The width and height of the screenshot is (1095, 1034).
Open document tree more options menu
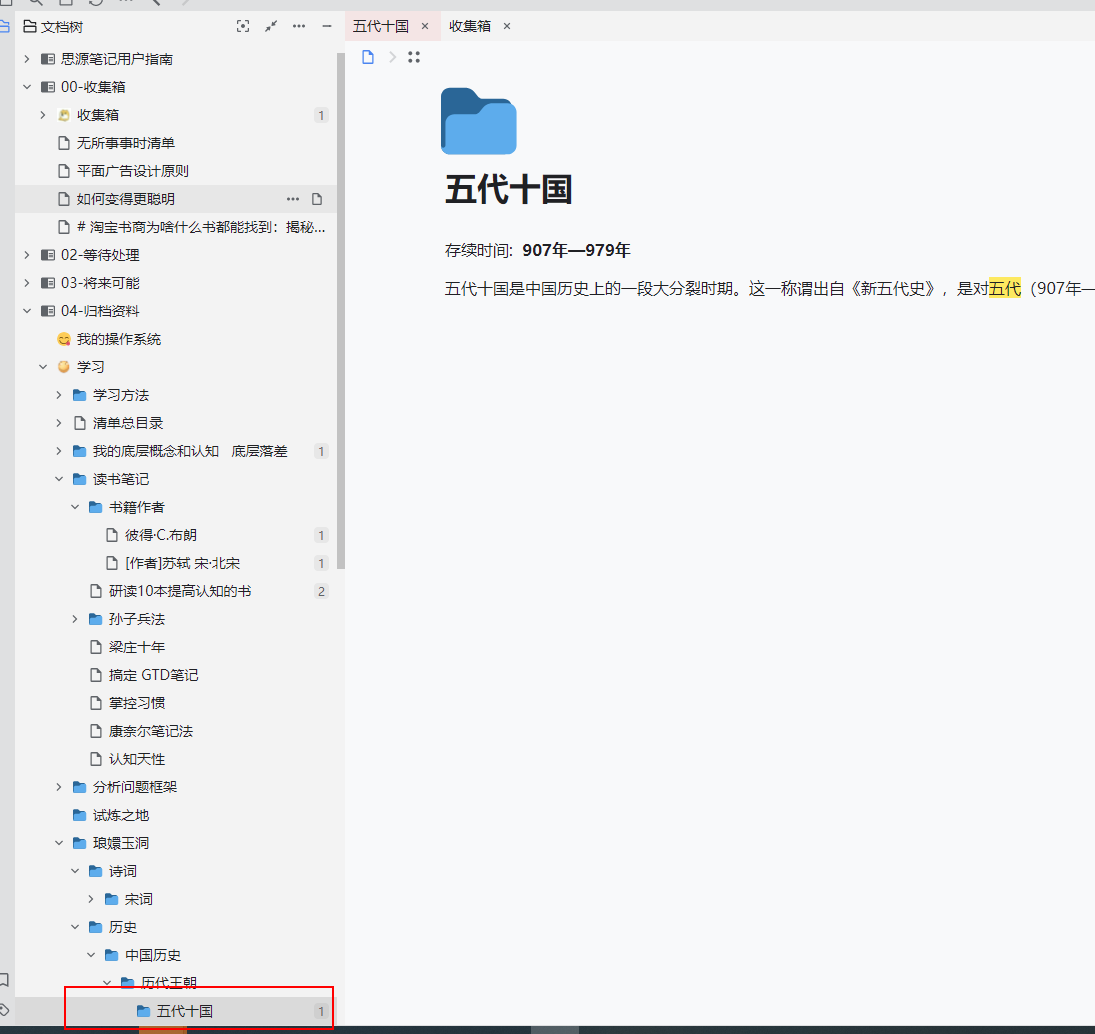299,27
